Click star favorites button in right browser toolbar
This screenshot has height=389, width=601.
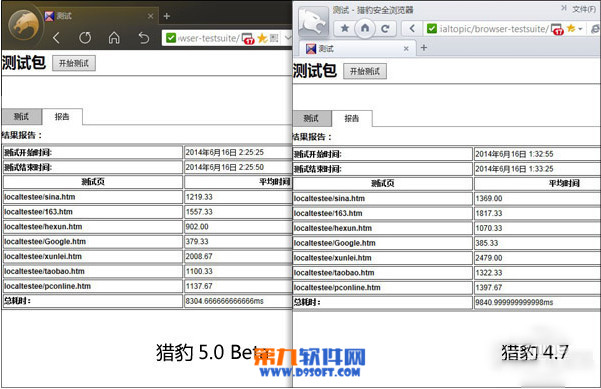tap(345, 28)
